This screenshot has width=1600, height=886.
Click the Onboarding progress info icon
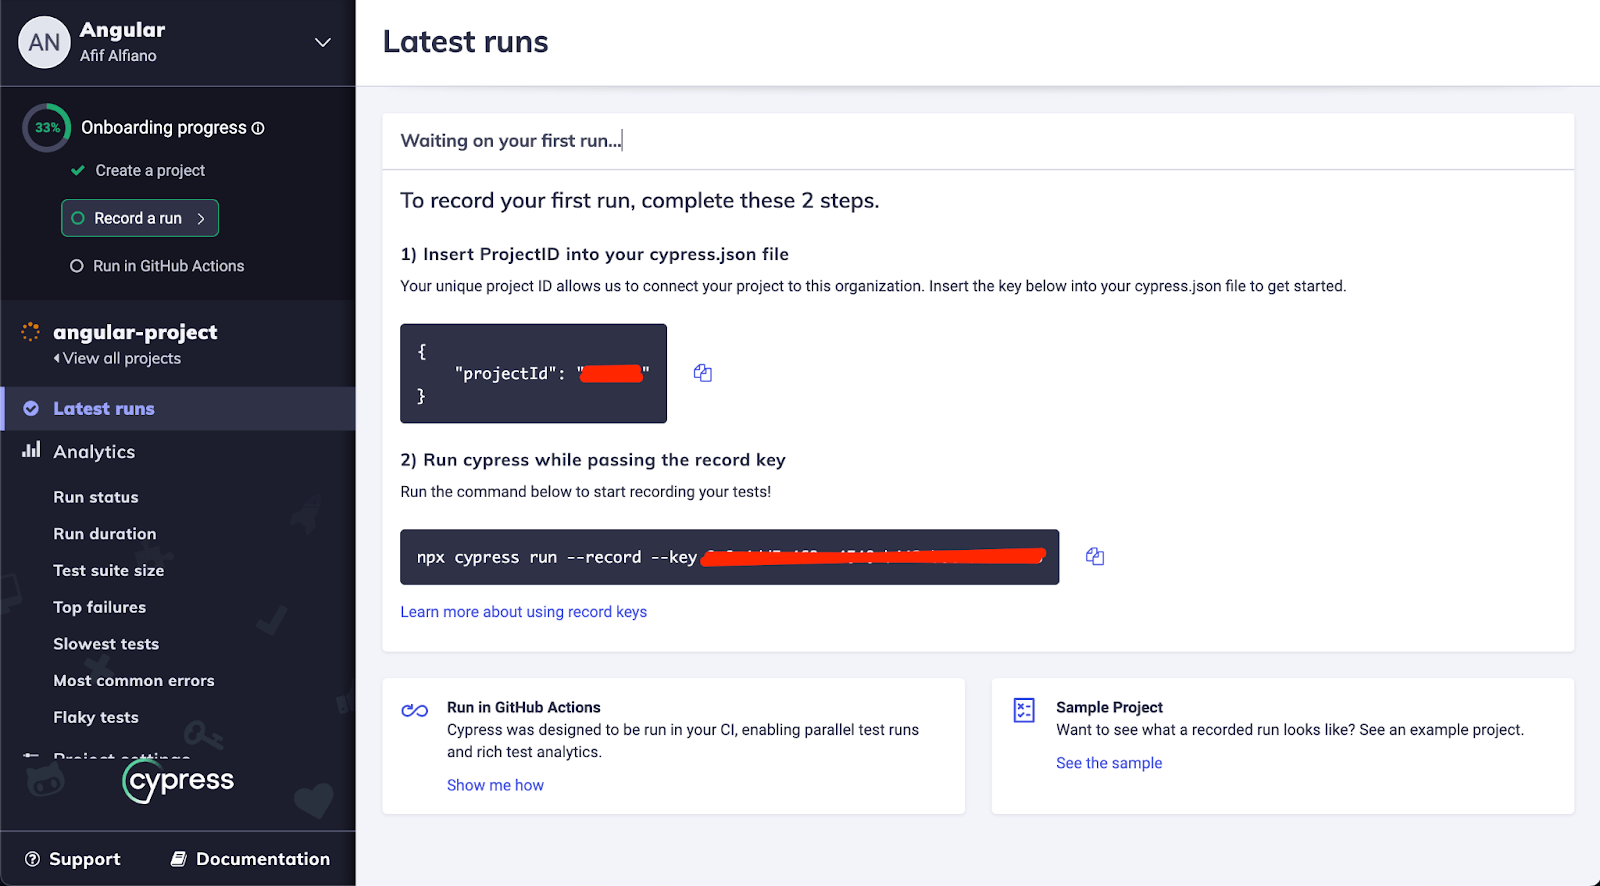258,128
